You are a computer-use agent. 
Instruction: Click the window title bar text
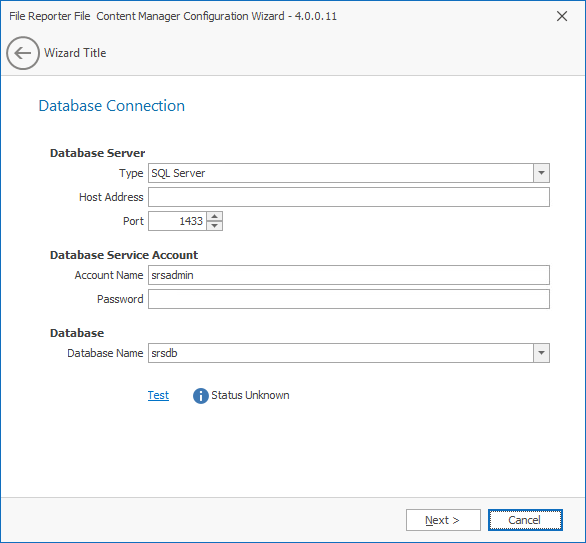pyautogui.click(x=173, y=16)
